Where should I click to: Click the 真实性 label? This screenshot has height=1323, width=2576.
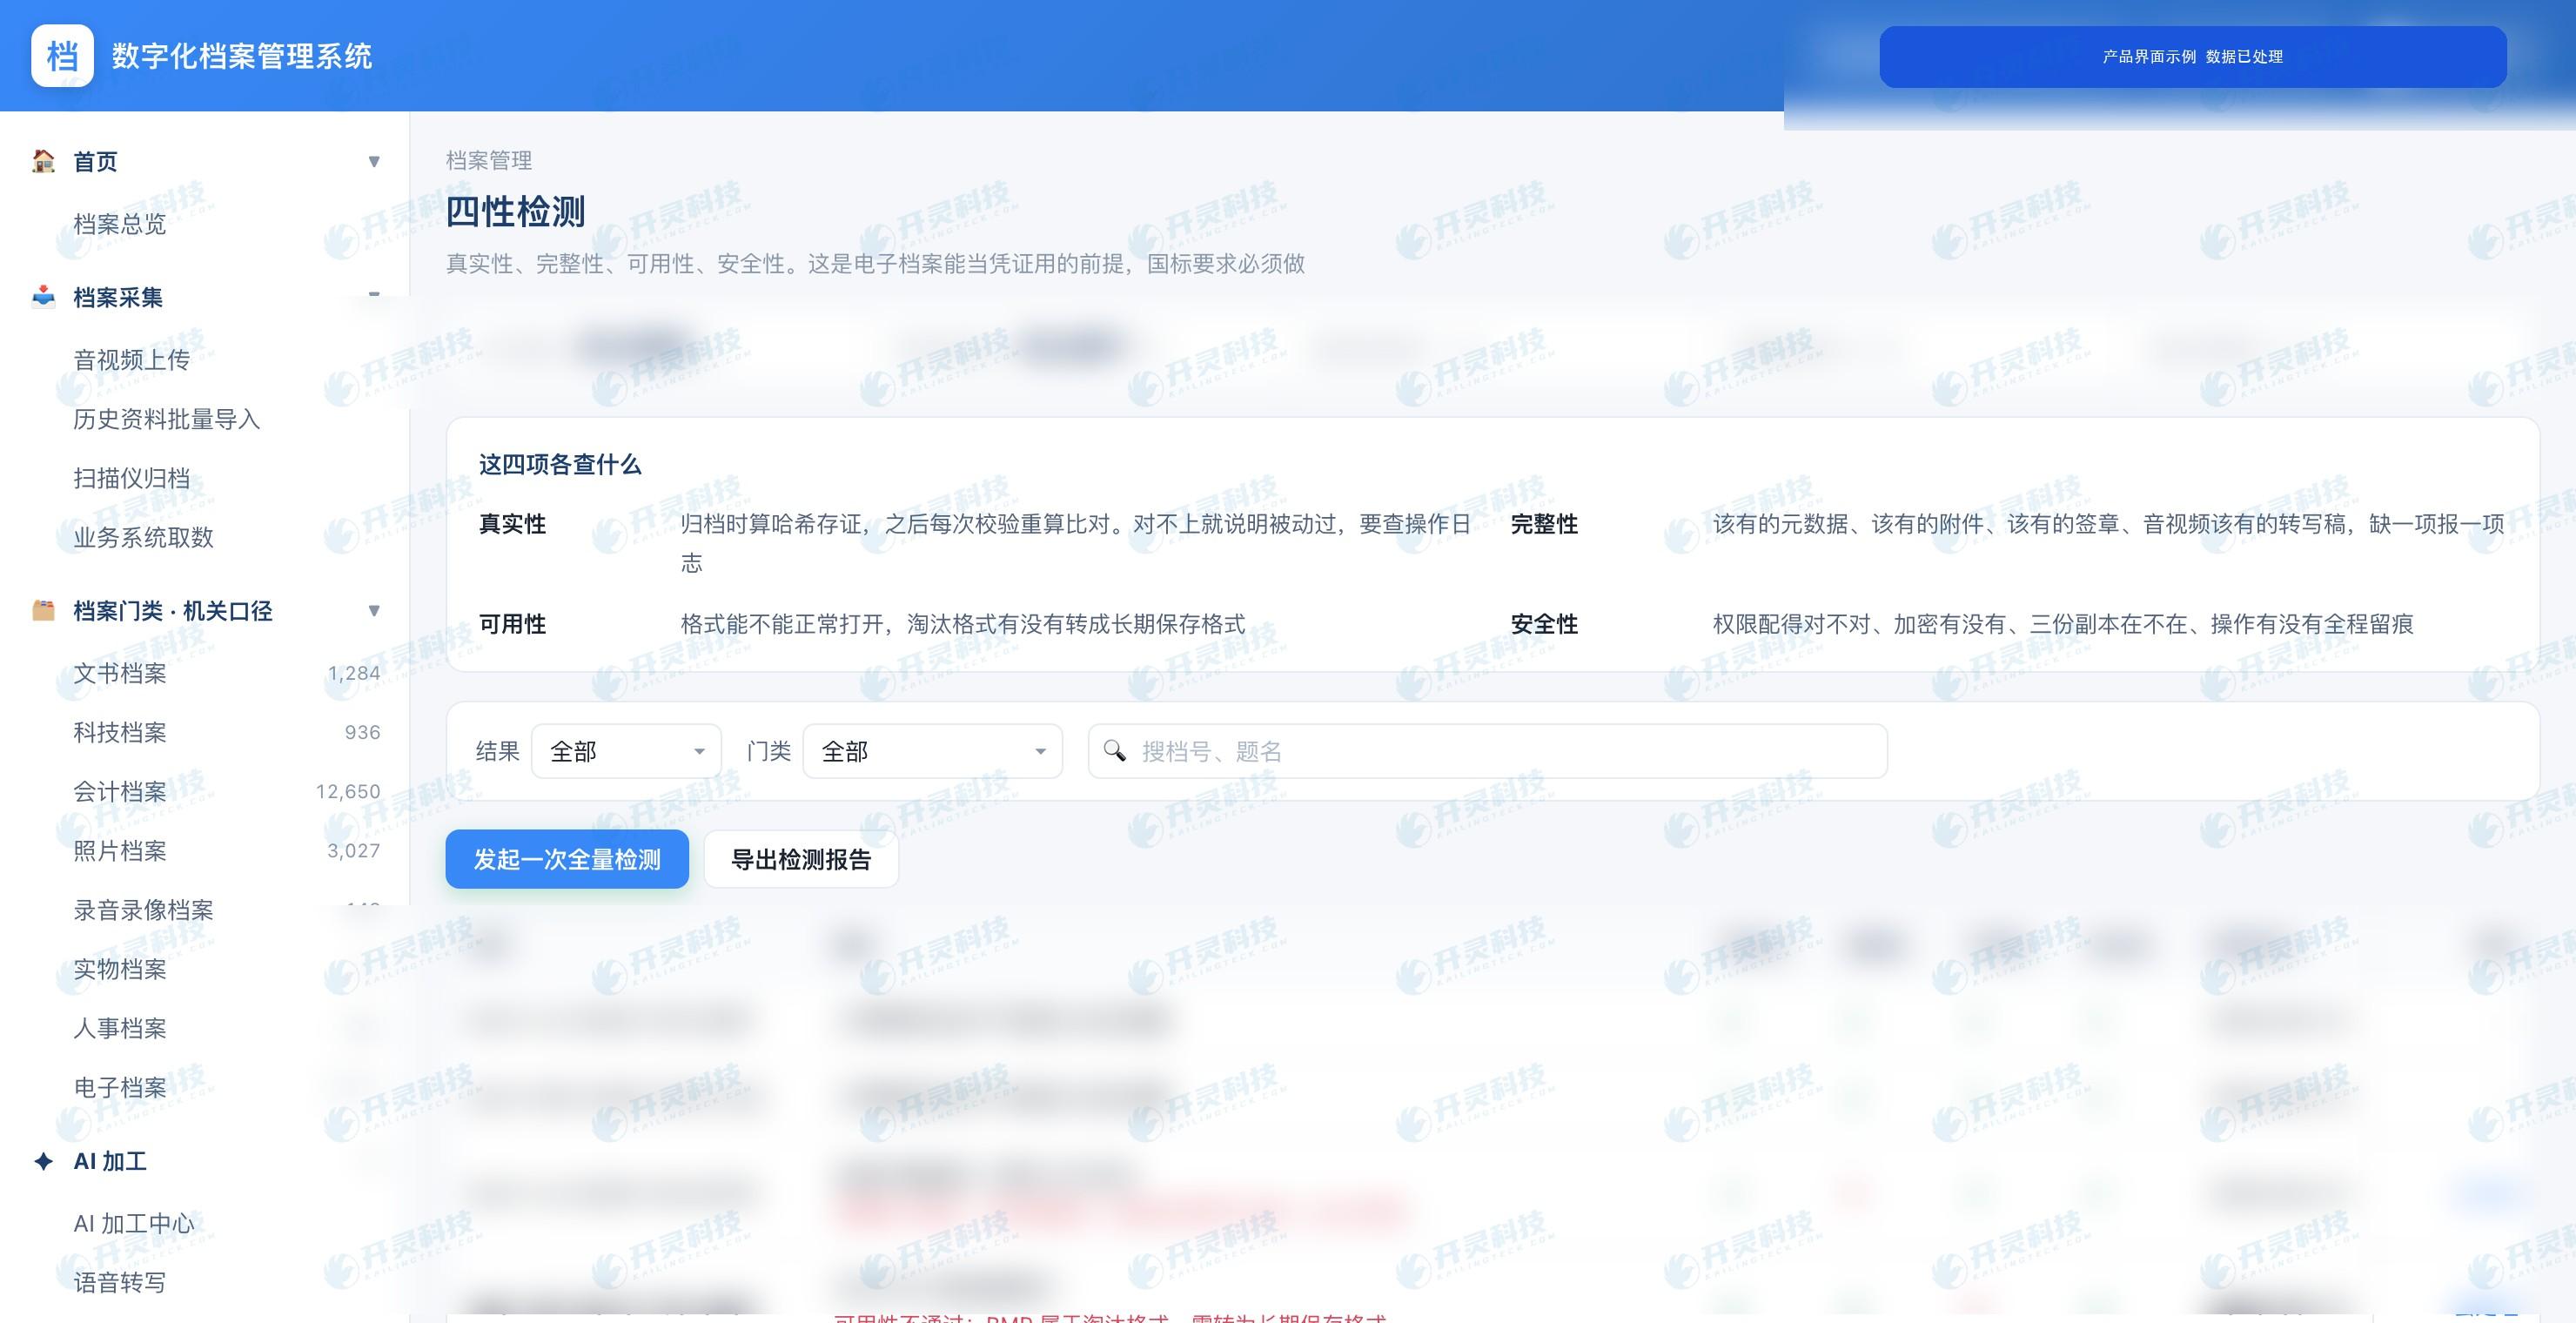[x=512, y=524]
